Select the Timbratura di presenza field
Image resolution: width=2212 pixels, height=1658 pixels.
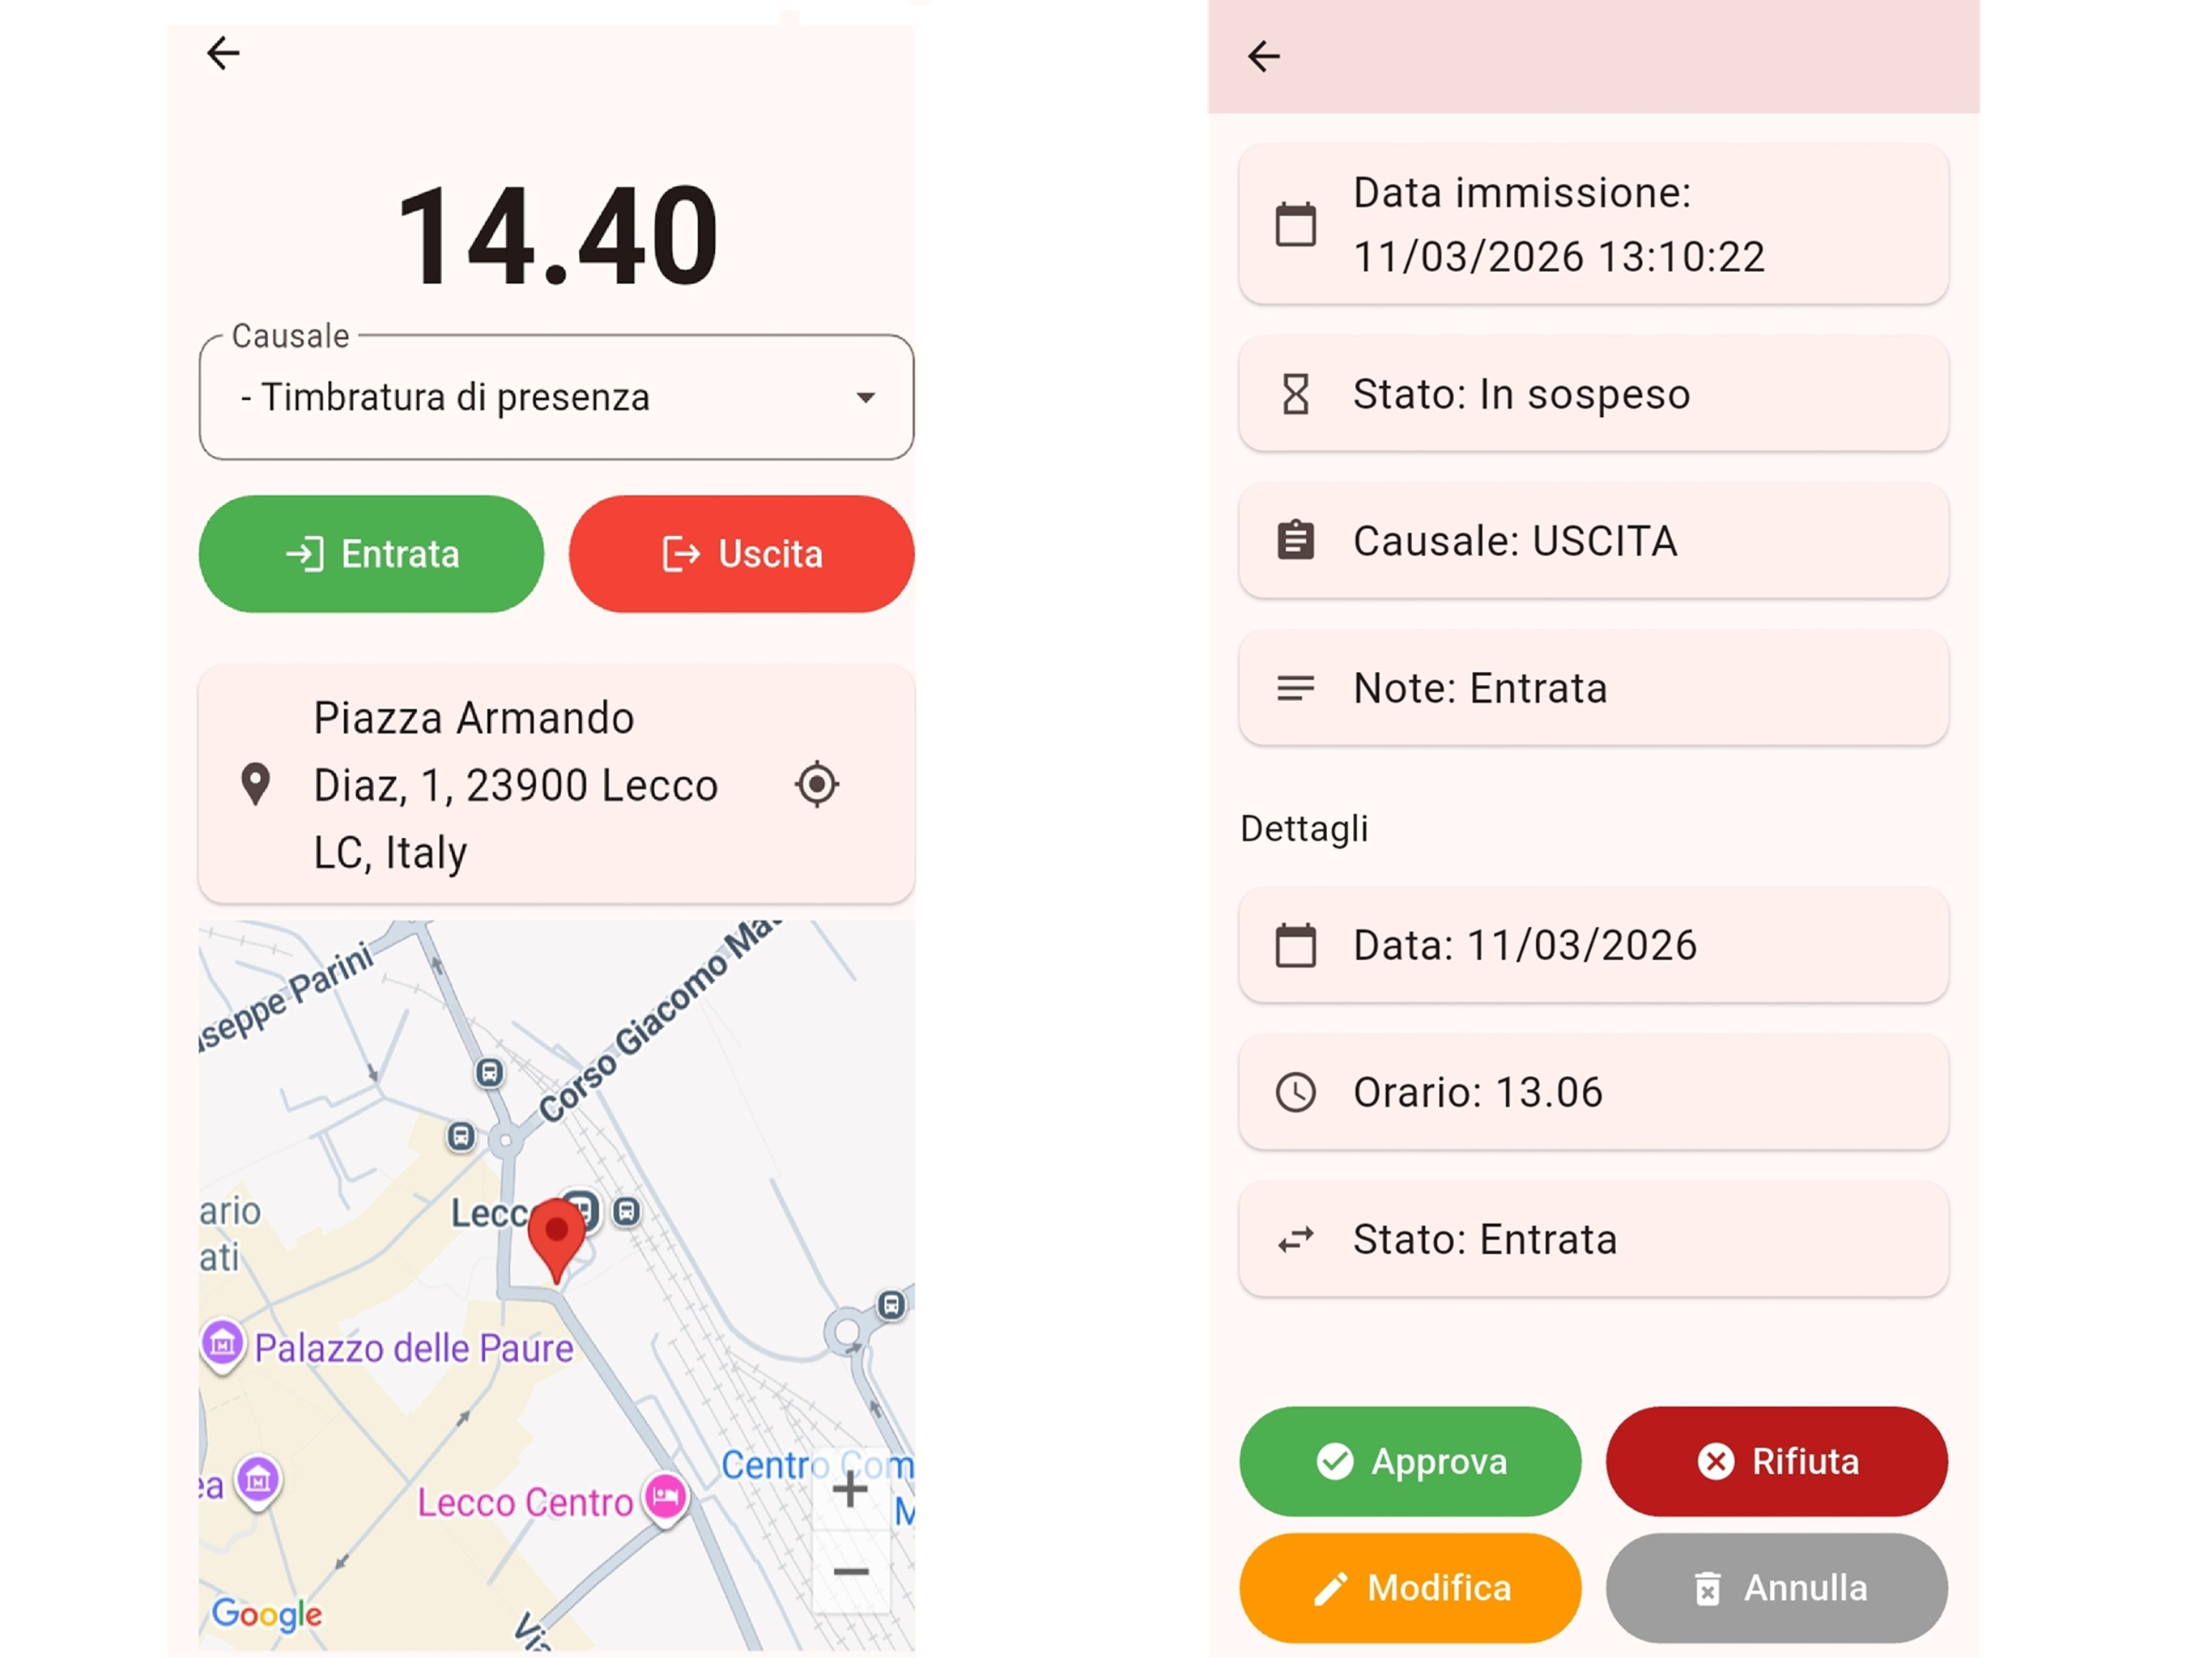tap(556, 397)
